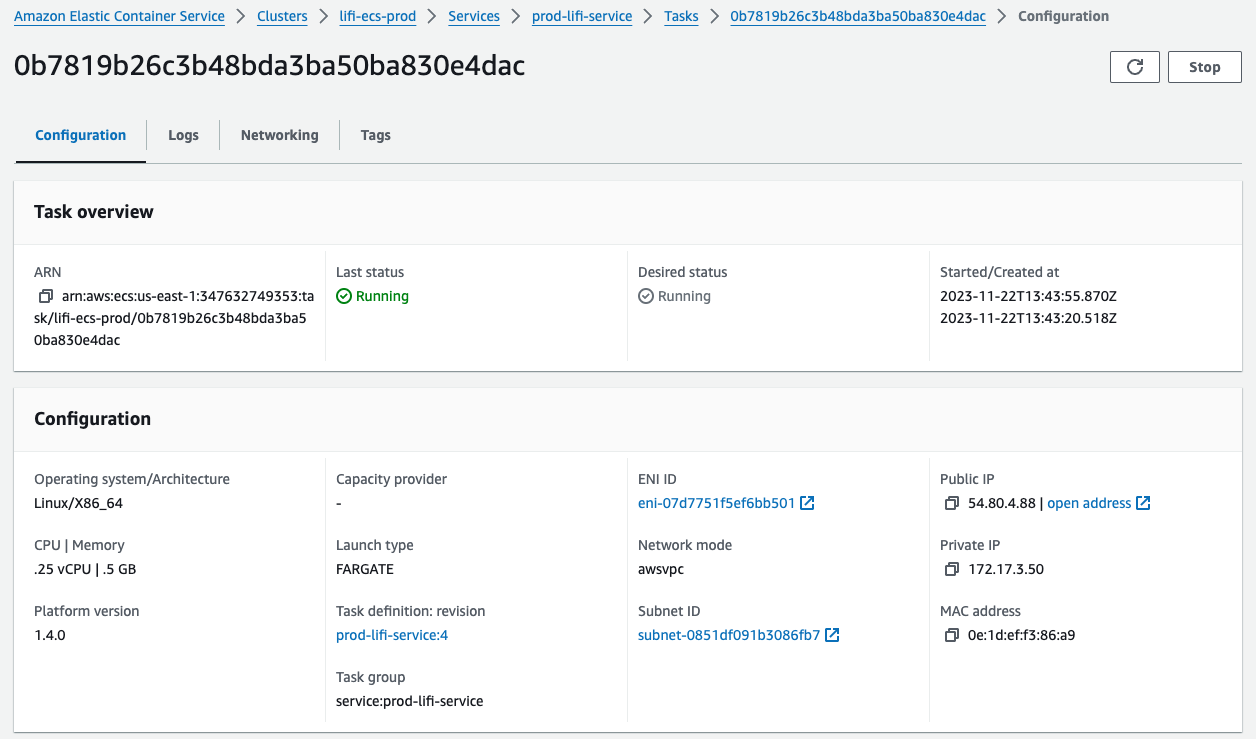This screenshot has height=739, width=1256.
Task: Click the large task ID page title
Action: pos(270,66)
